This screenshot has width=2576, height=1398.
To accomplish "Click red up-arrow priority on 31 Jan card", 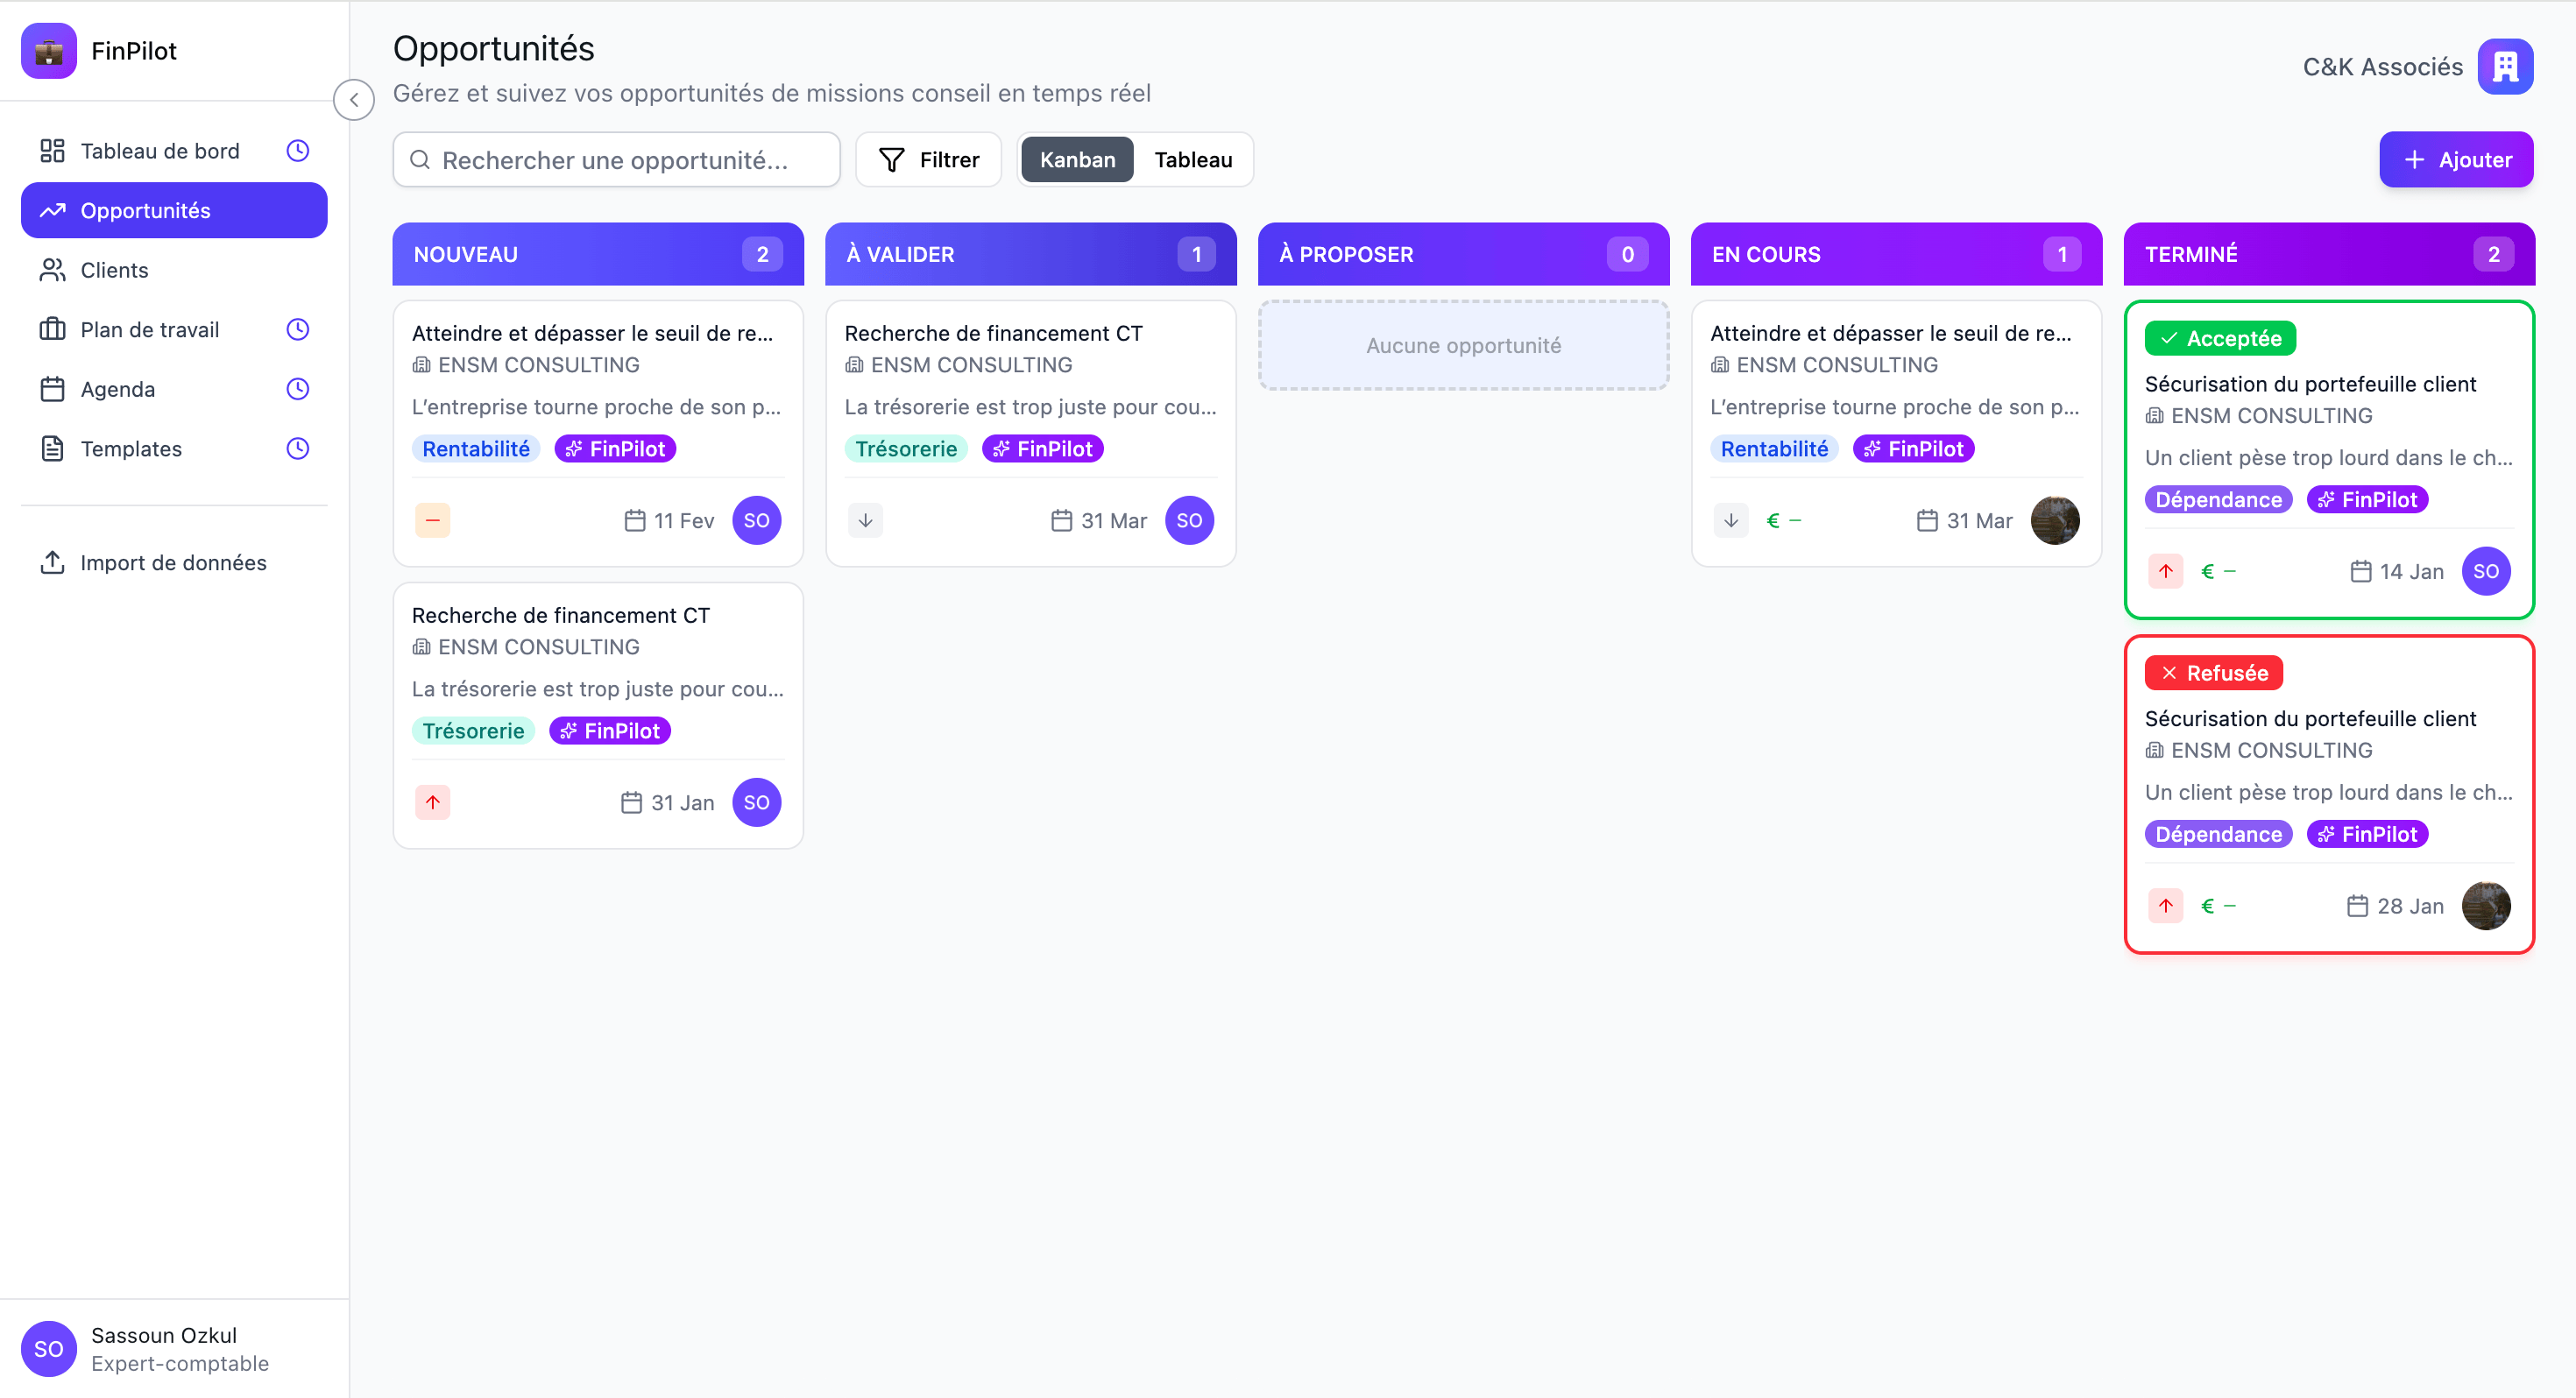I will tap(433, 802).
